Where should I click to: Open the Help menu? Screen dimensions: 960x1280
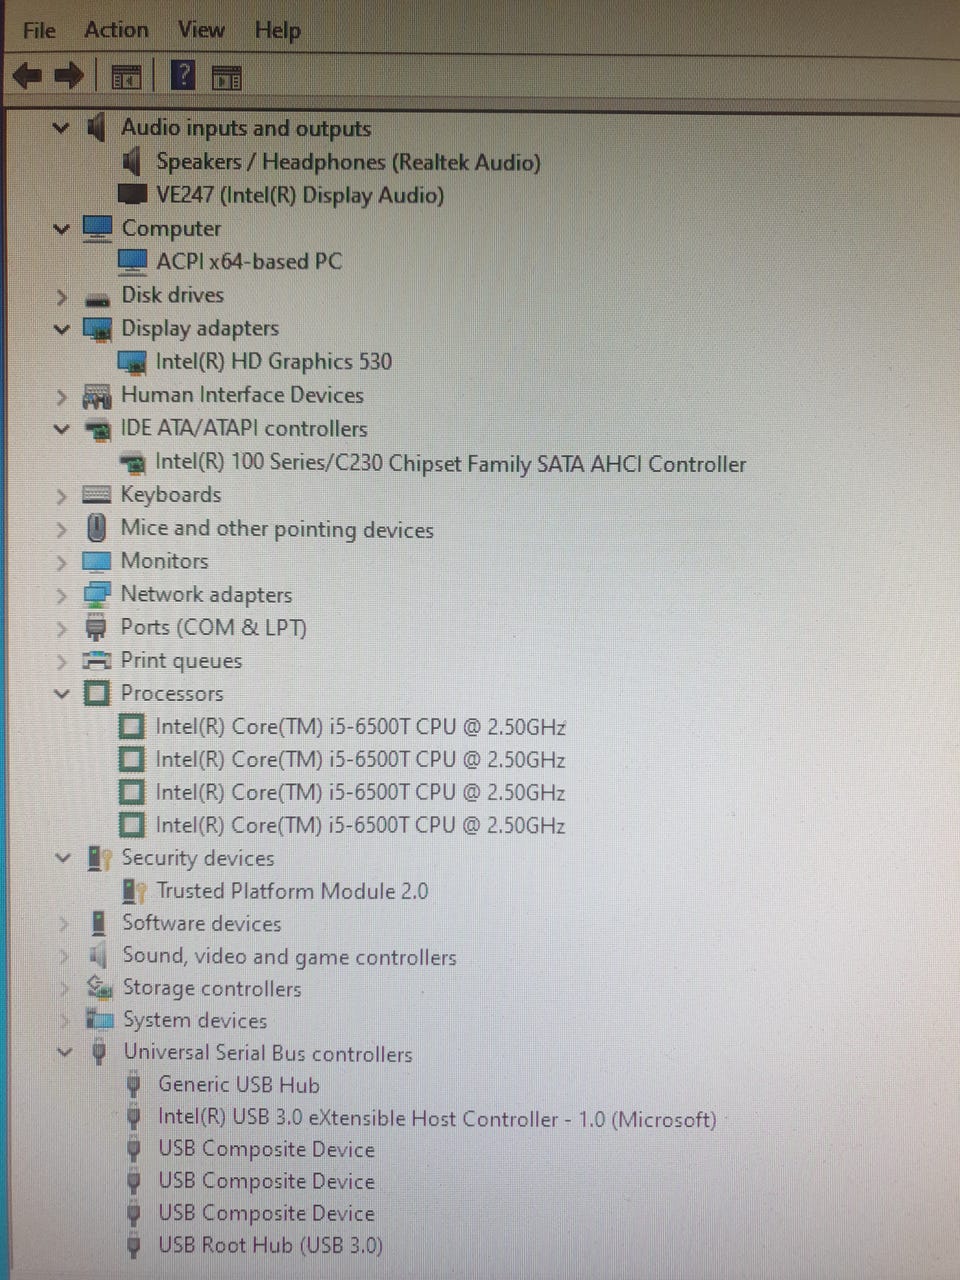tap(277, 31)
